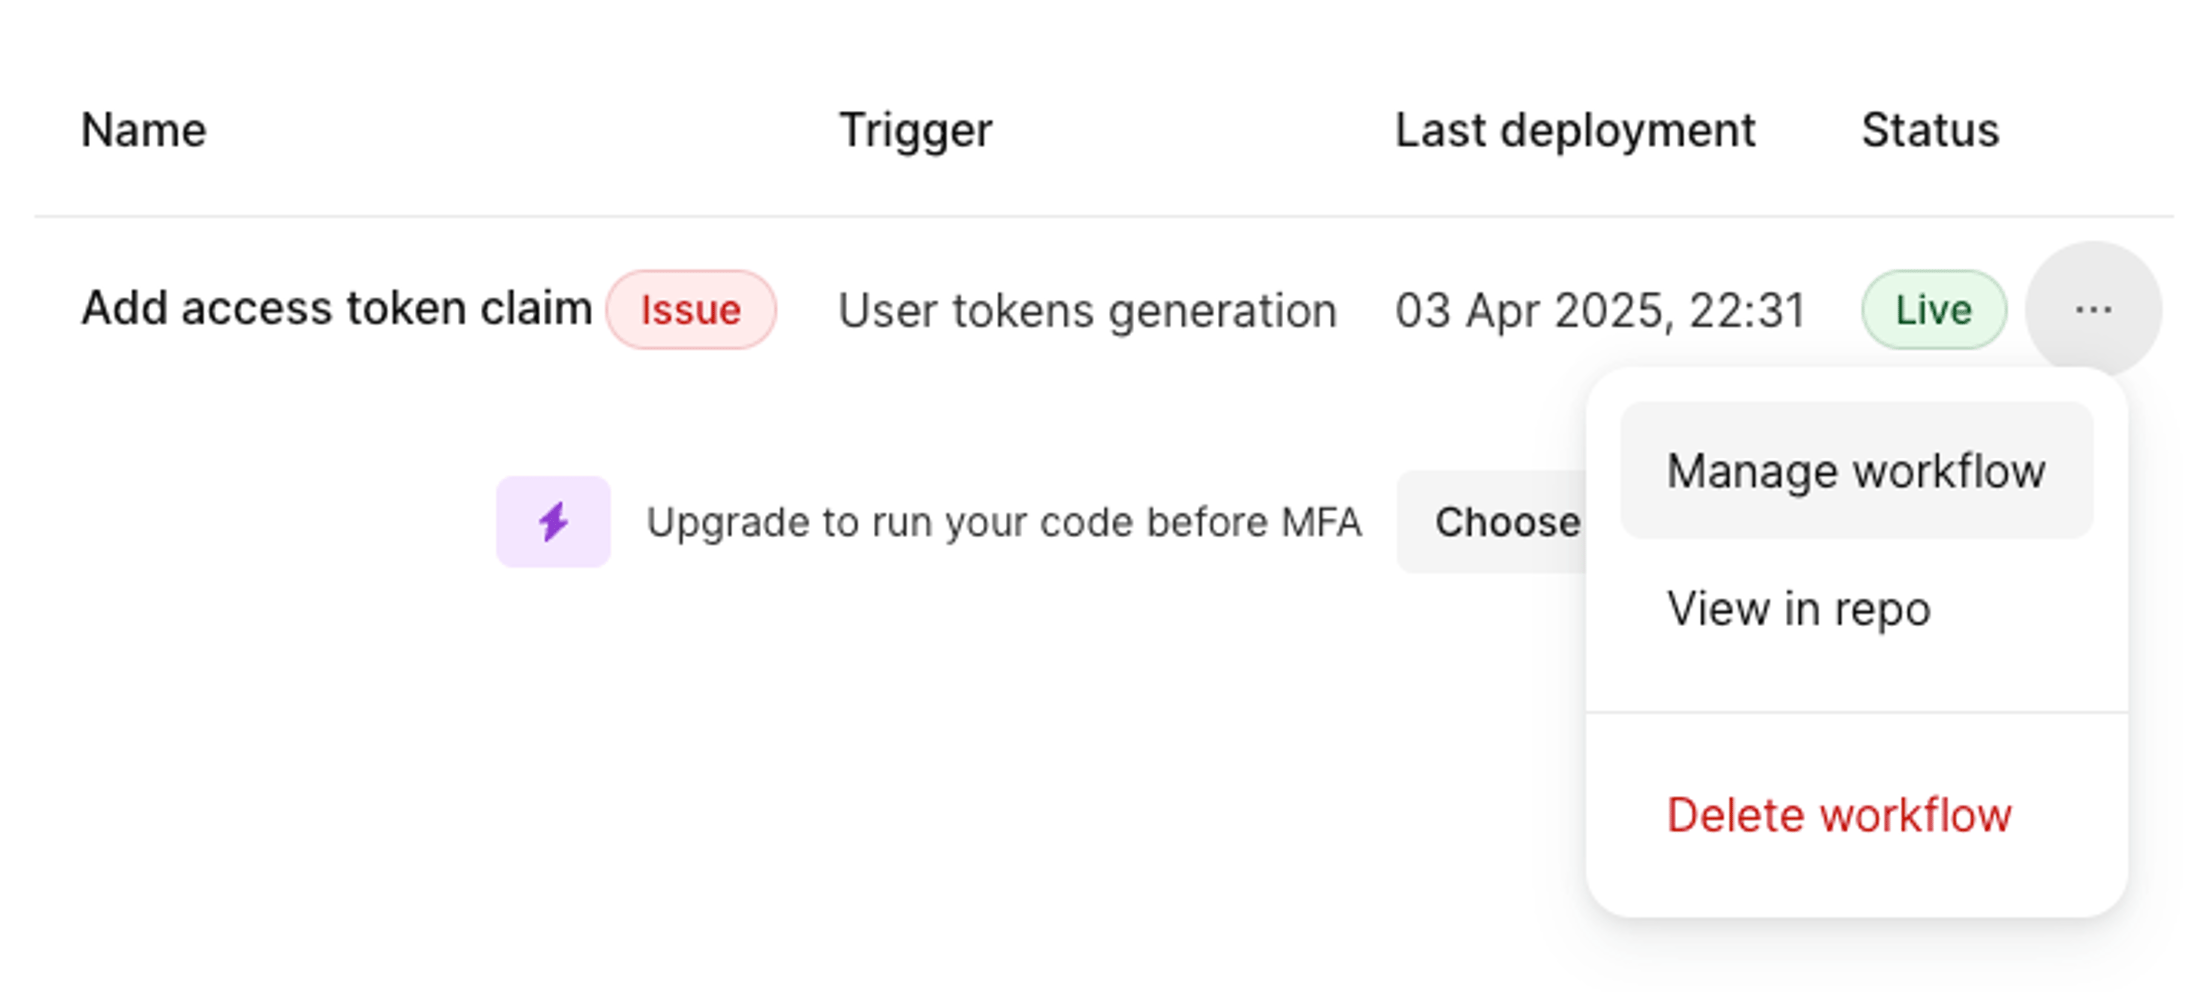
Task: Choose View in repo menu entry
Action: (x=1798, y=609)
